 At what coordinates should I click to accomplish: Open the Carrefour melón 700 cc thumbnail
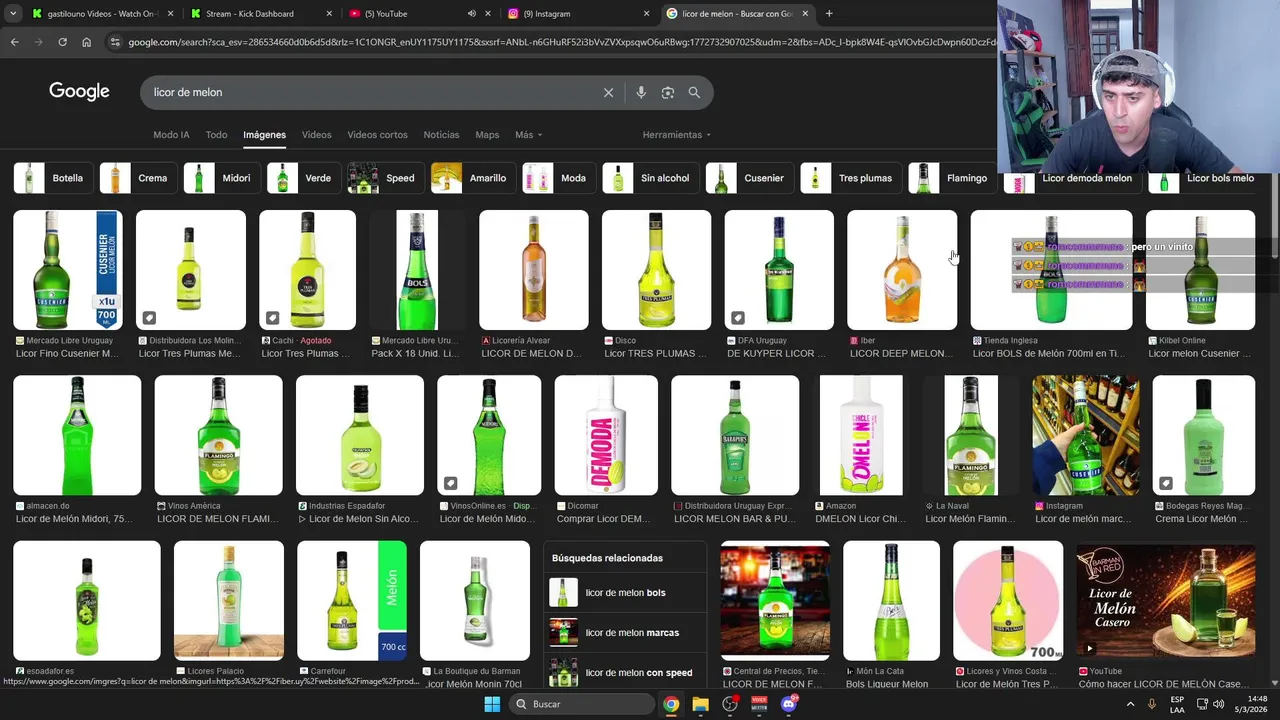click(x=352, y=601)
